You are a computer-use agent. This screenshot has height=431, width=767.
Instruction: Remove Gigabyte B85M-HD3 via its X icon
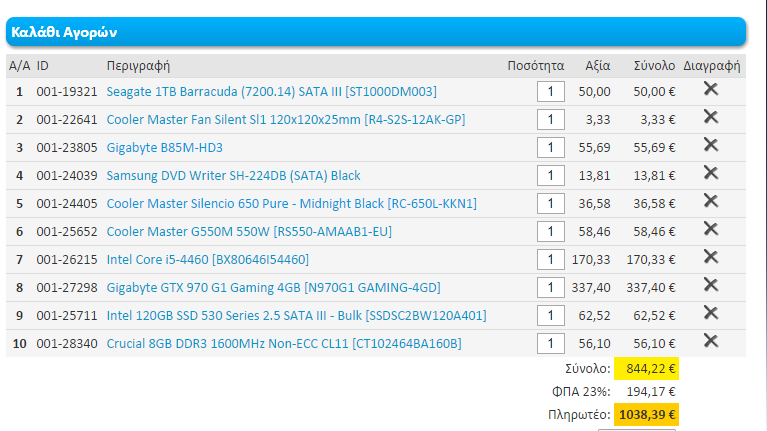point(711,145)
